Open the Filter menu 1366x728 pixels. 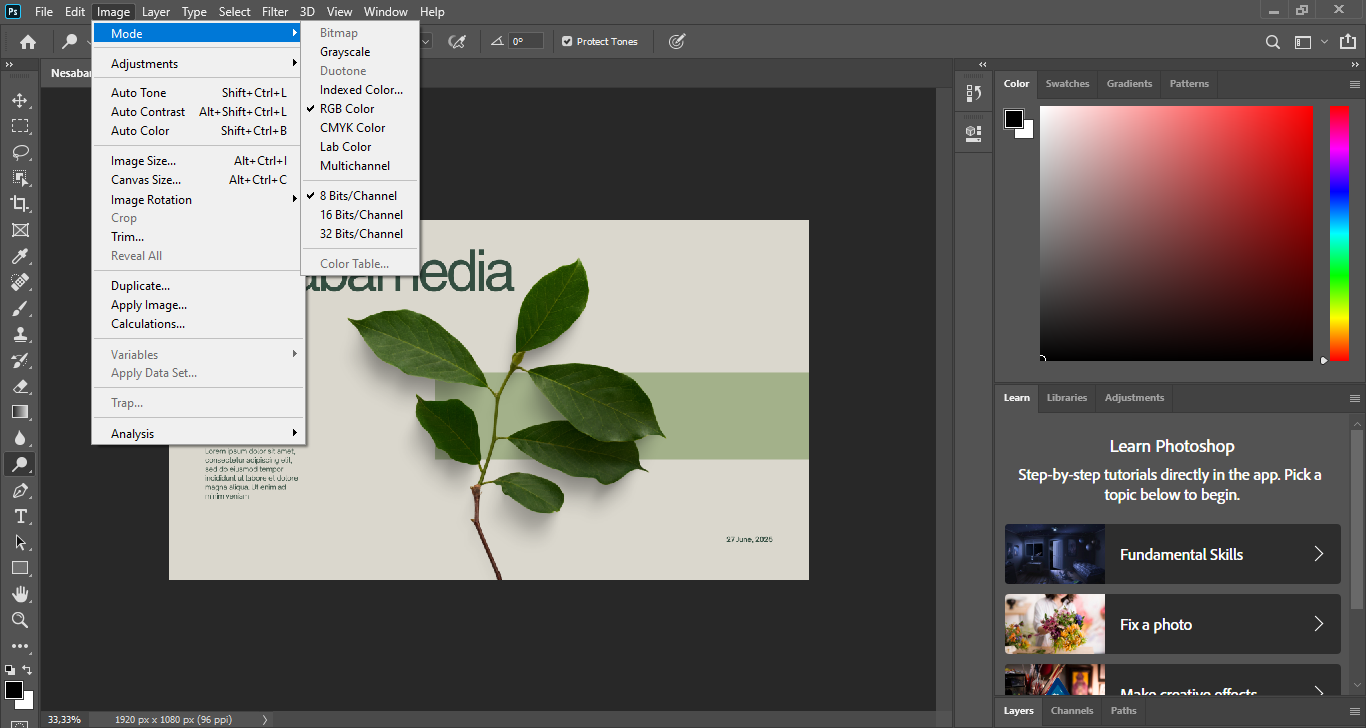pyautogui.click(x=275, y=12)
